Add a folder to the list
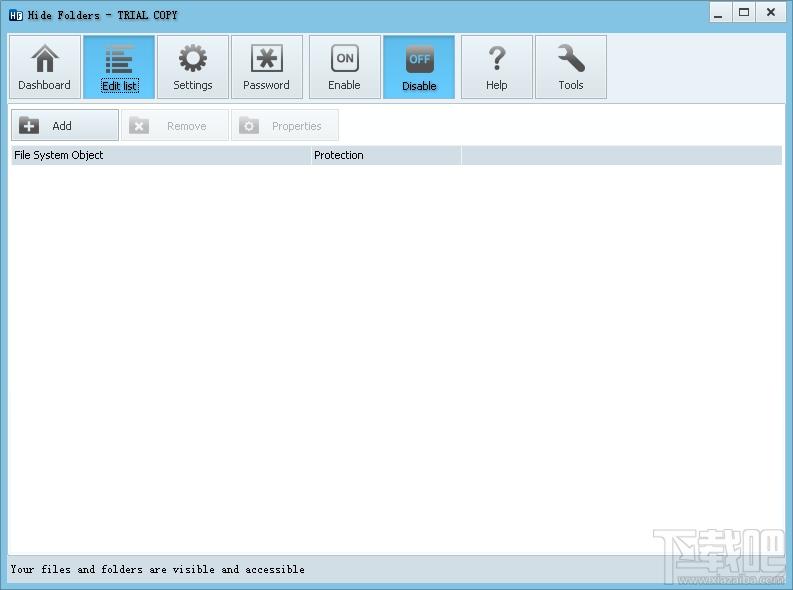793x590 pixels. pyautogui.click(x=65, y=125)
